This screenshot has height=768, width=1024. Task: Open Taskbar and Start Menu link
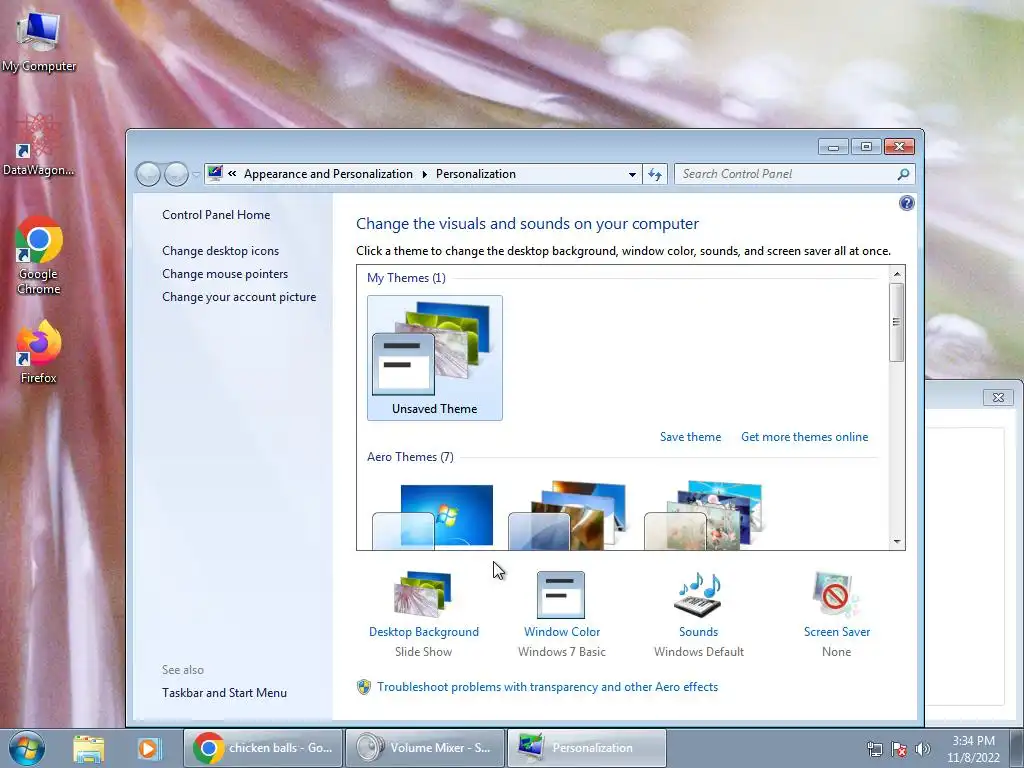click(x=224, y=693)
